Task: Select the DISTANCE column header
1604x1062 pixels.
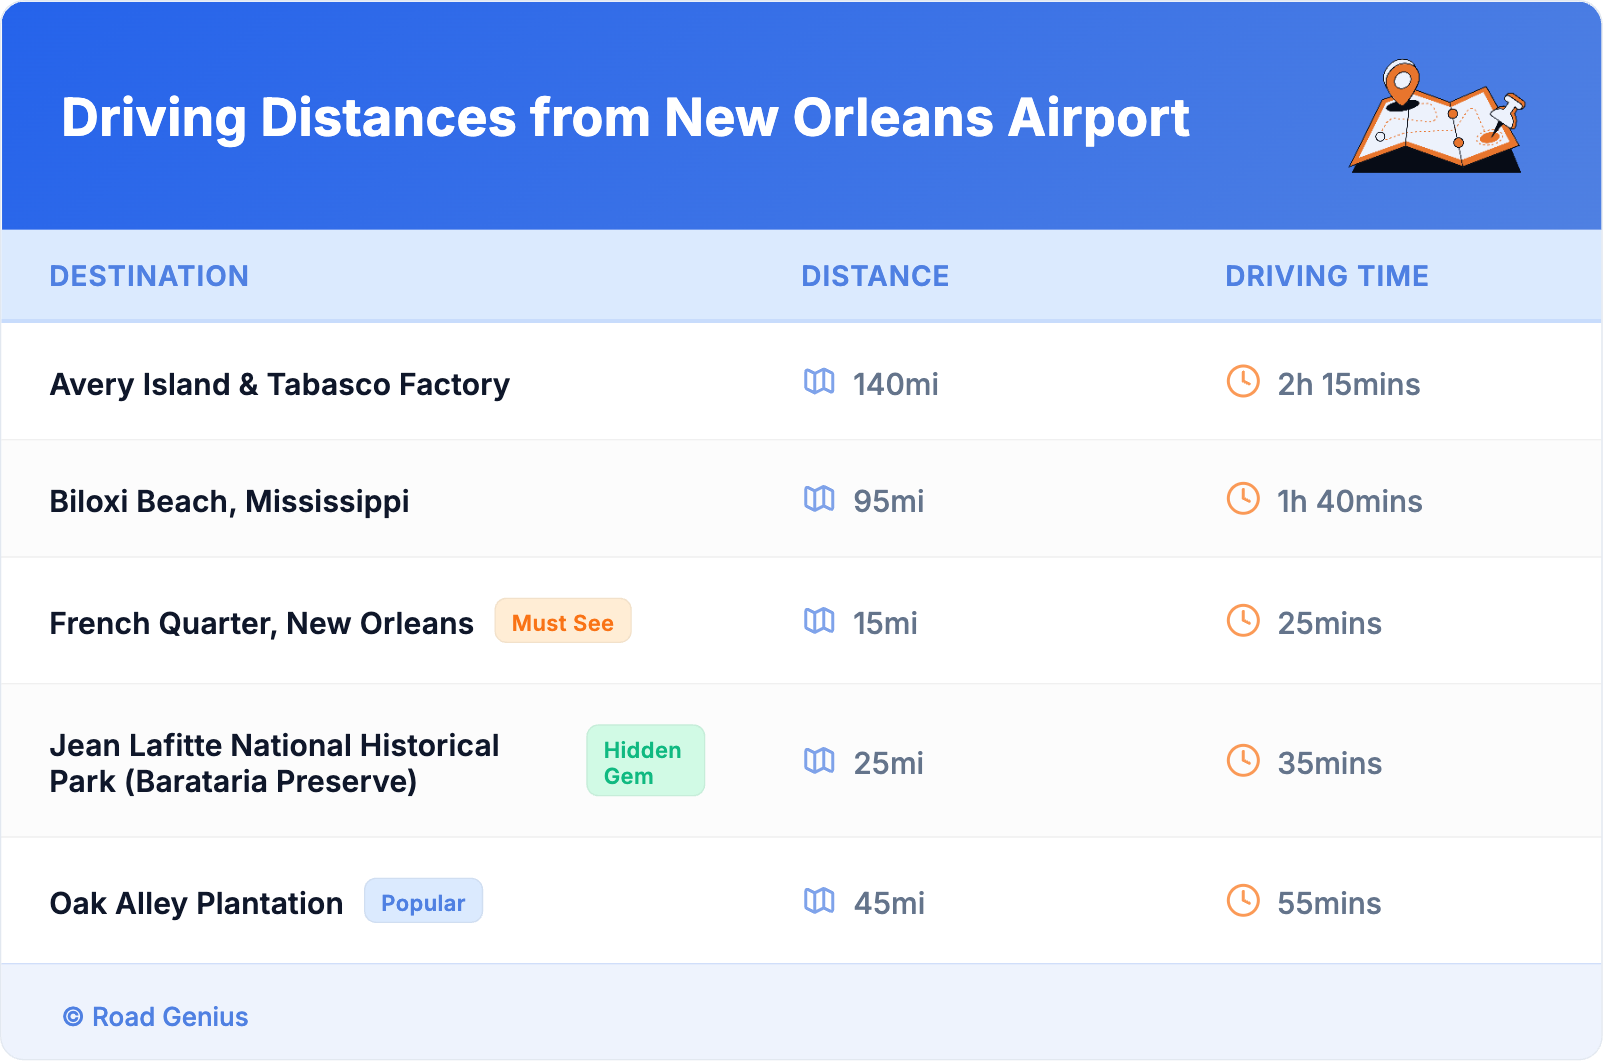Action: click(875, 276)
